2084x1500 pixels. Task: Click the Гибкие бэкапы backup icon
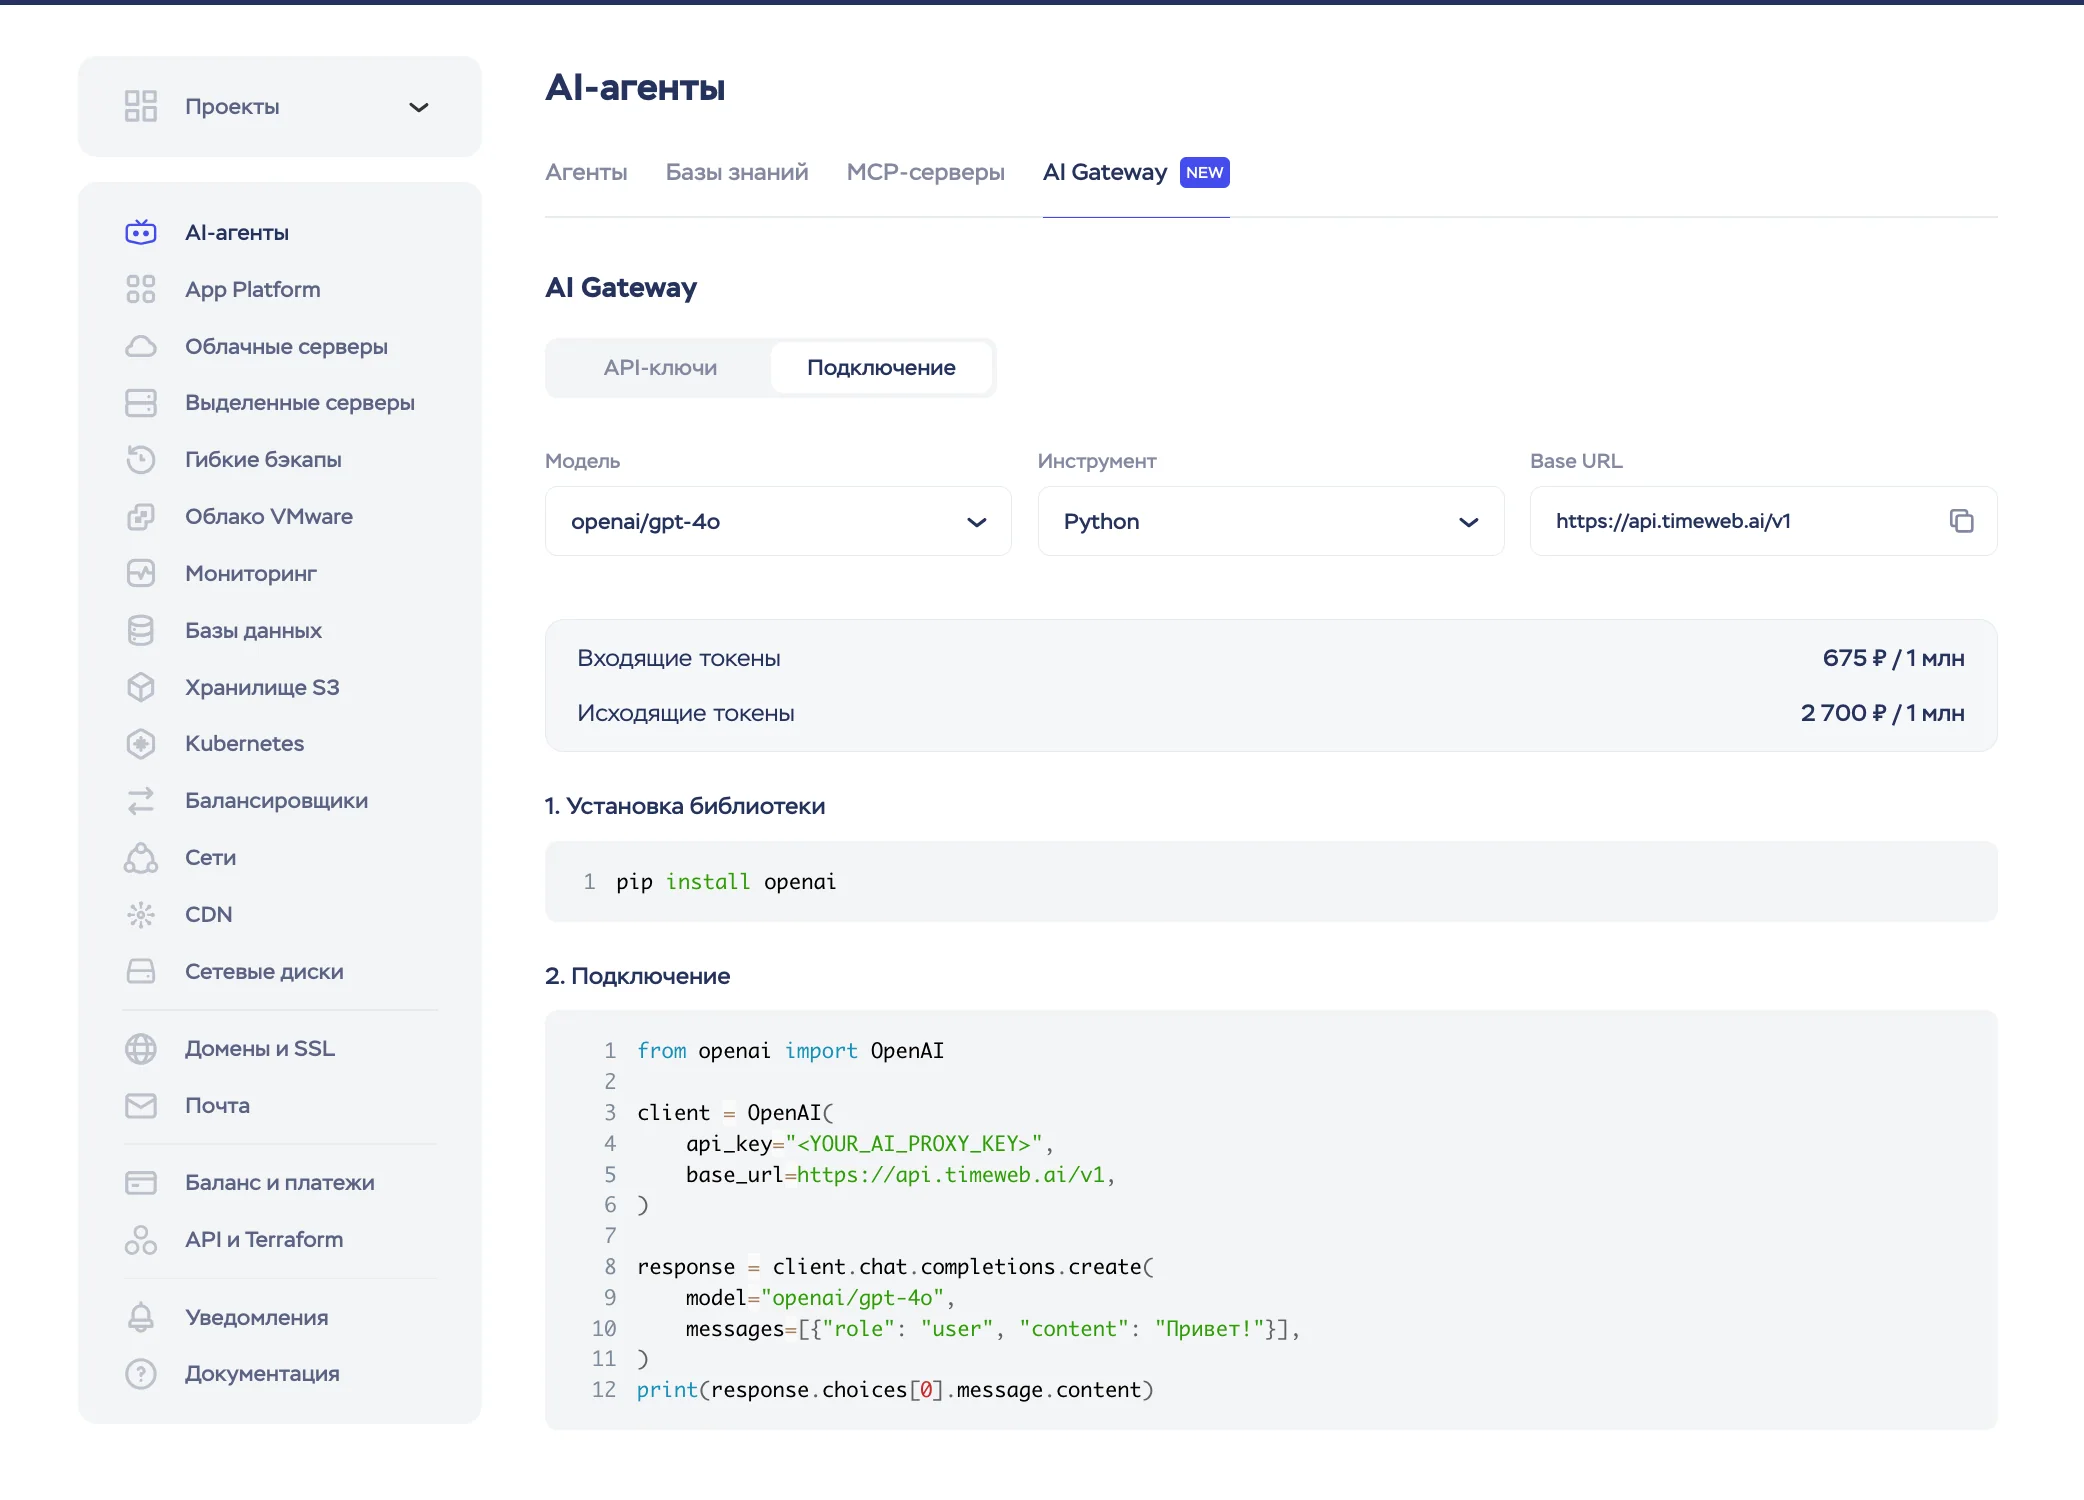141,459
